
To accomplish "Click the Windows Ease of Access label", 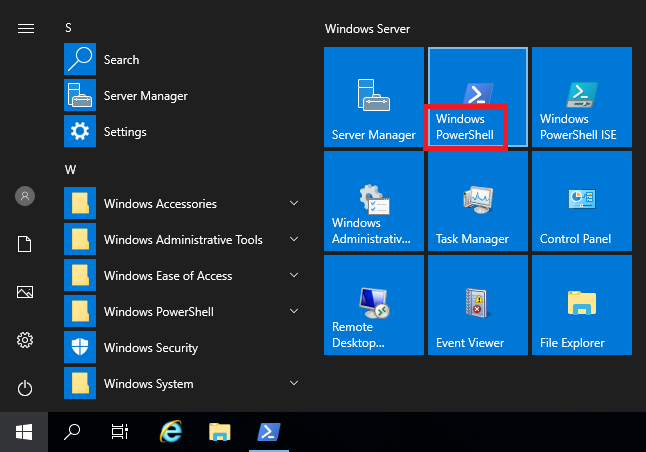I will pos(168,276).
